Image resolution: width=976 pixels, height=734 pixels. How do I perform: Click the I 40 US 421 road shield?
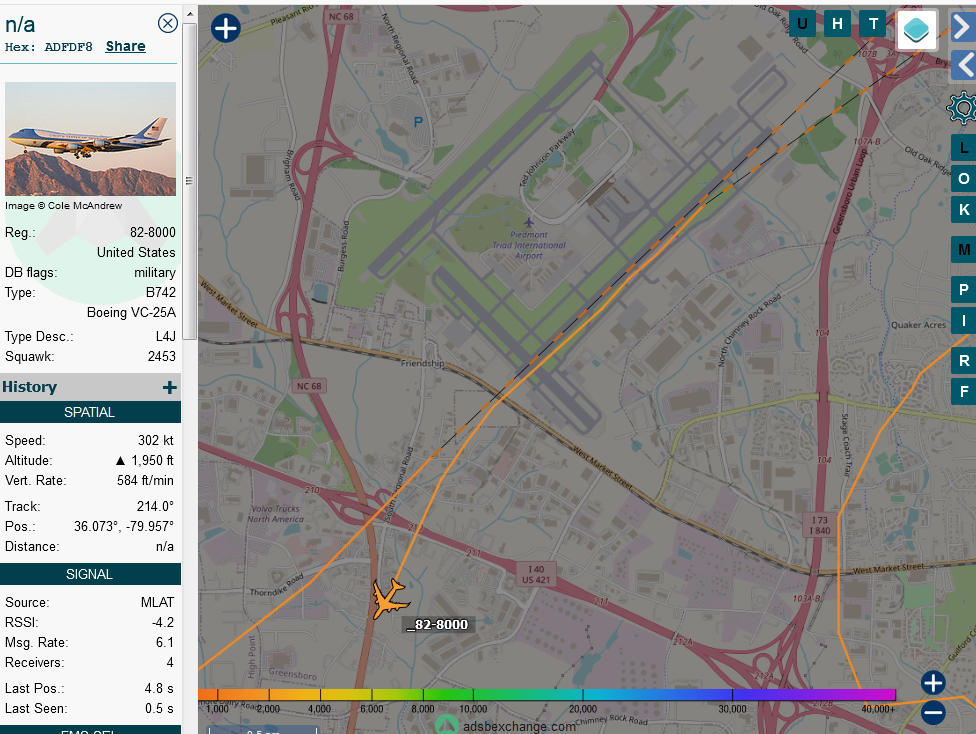click(x=536, y=575)
